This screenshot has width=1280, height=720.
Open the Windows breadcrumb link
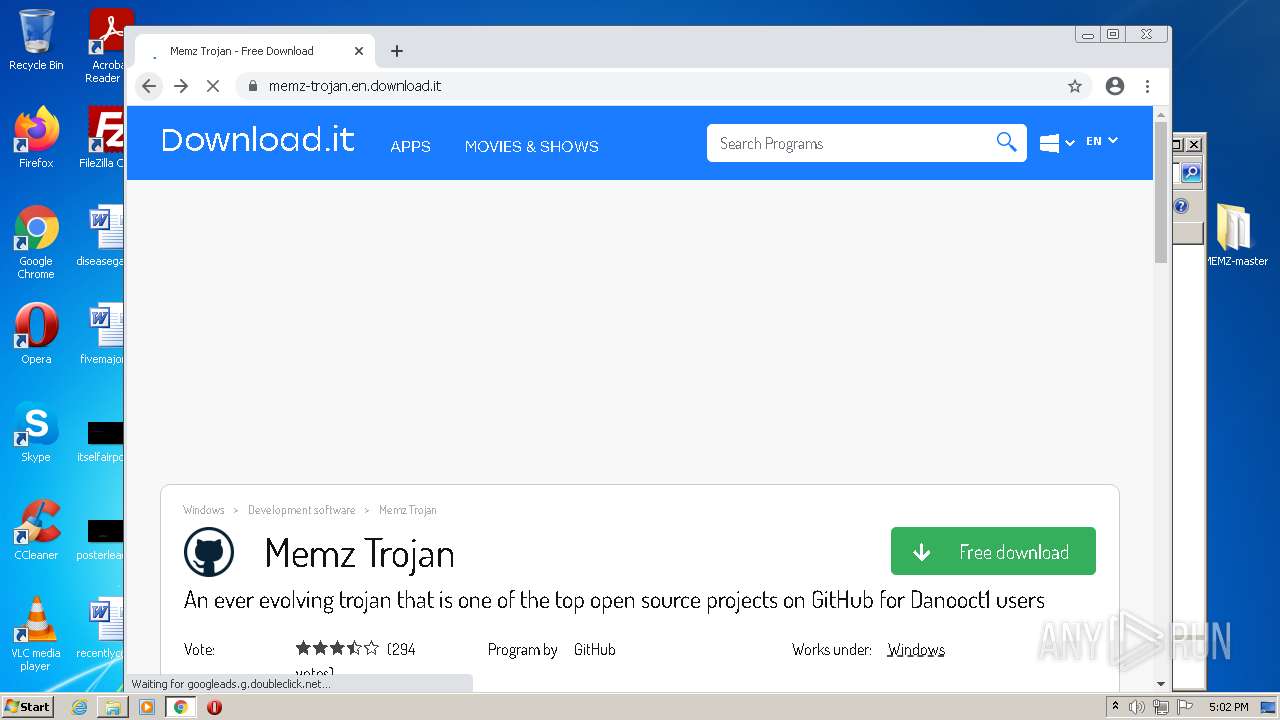pos(204,510)
